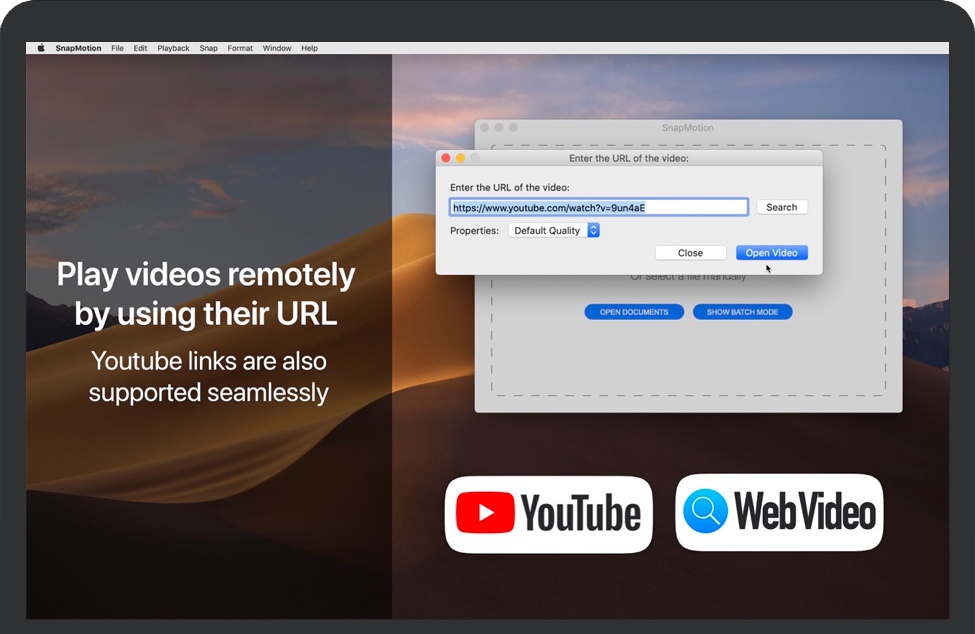Click the SHOW BATCH MODE button

(742, 312)
